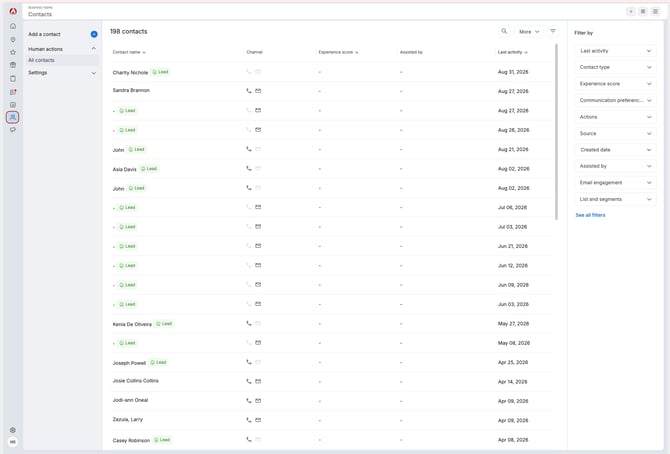Open the chat bubble icon in left rail
Screen dimensions: 670x454
pyautogui.click(x=13, y=130)
